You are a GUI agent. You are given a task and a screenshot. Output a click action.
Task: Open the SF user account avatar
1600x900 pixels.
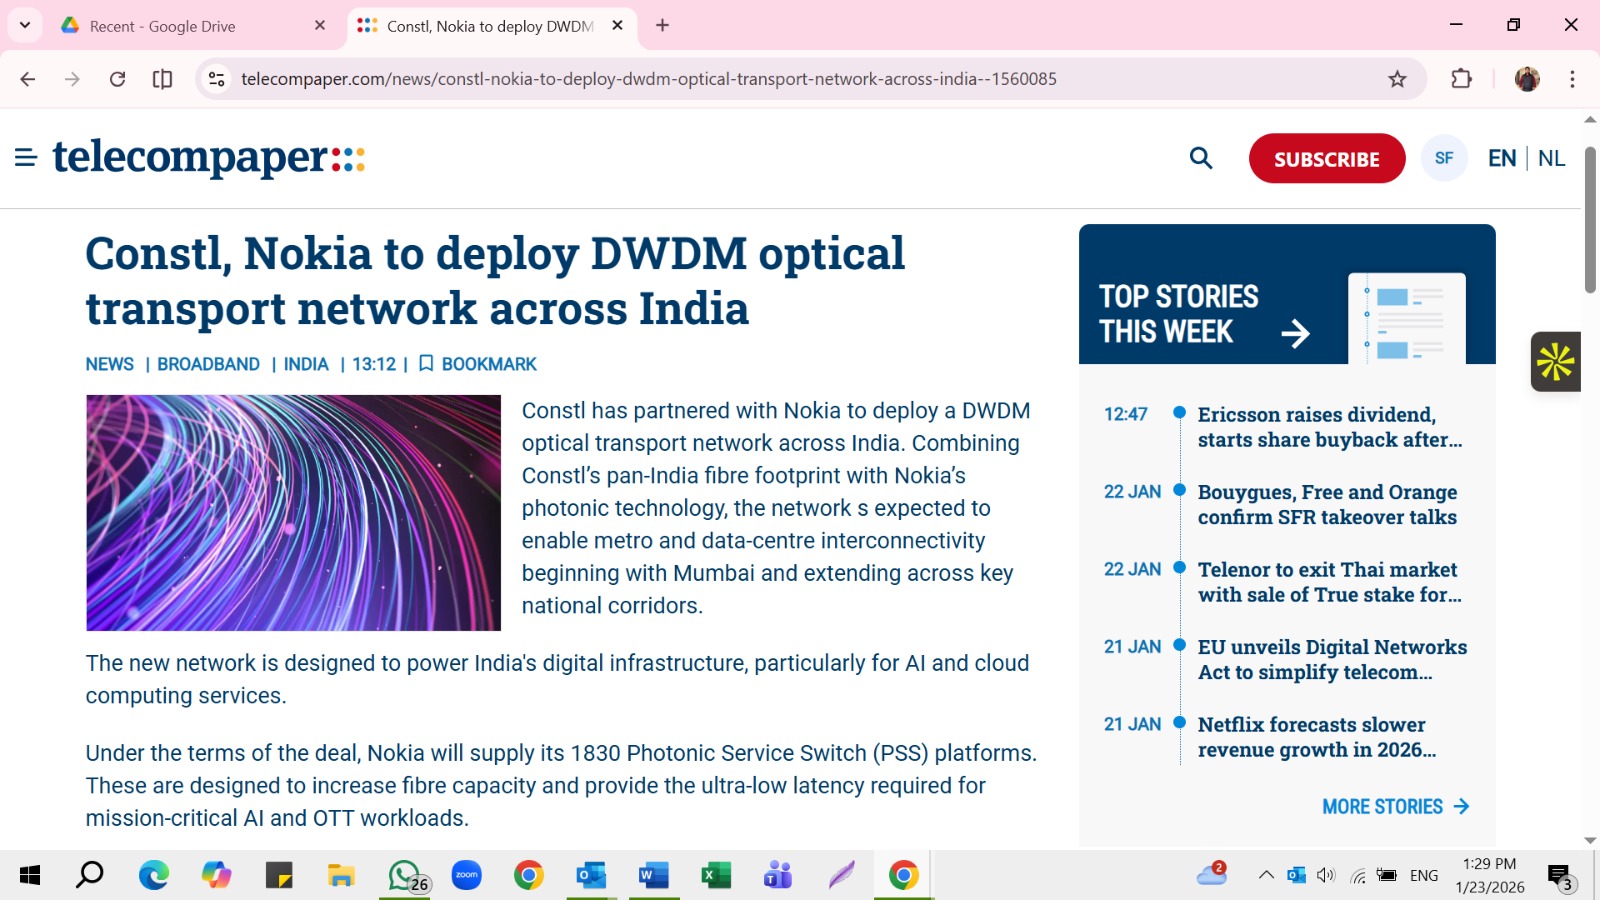click(1443, 158)
